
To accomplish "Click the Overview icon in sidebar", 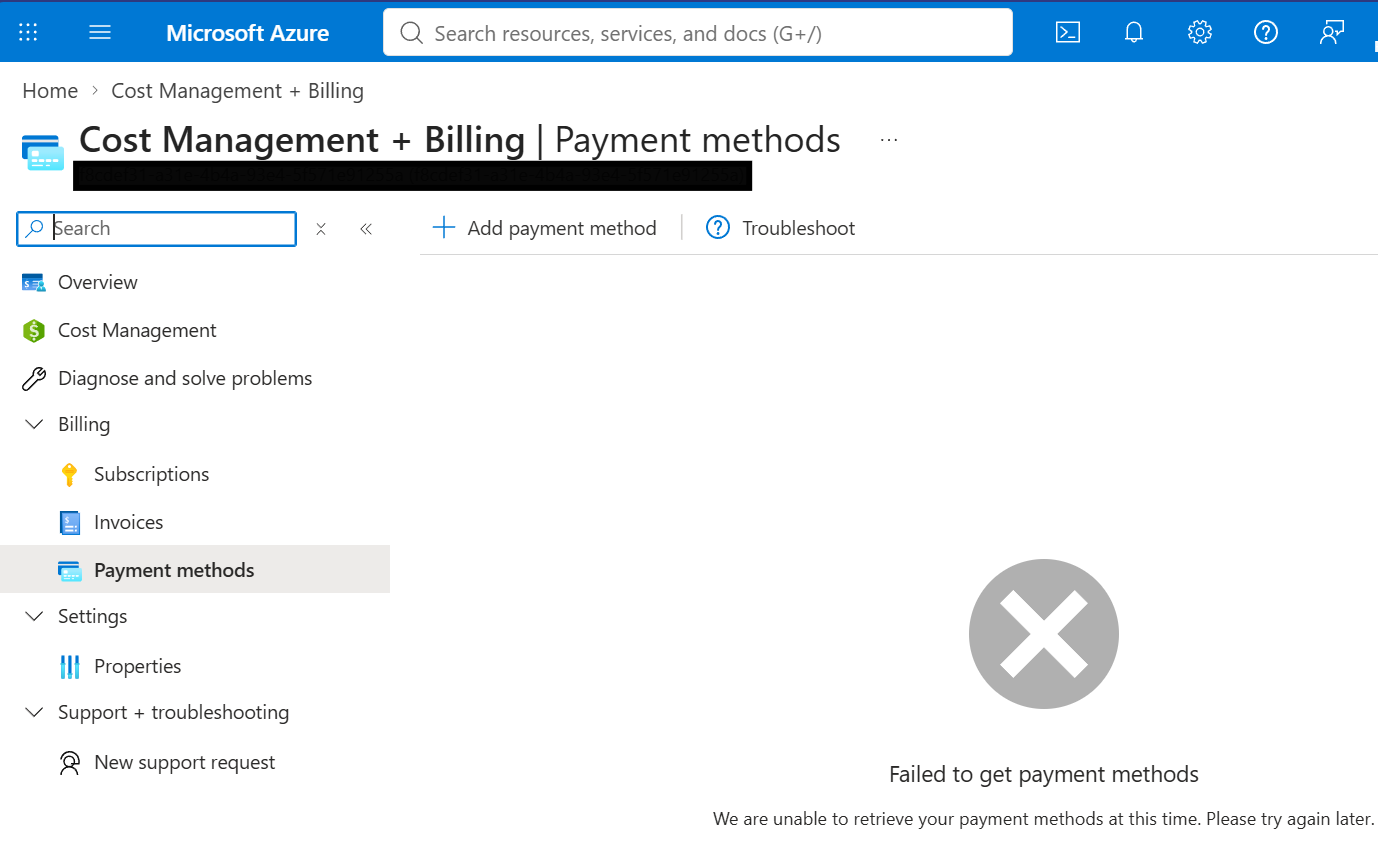I will tap(34, 283).
